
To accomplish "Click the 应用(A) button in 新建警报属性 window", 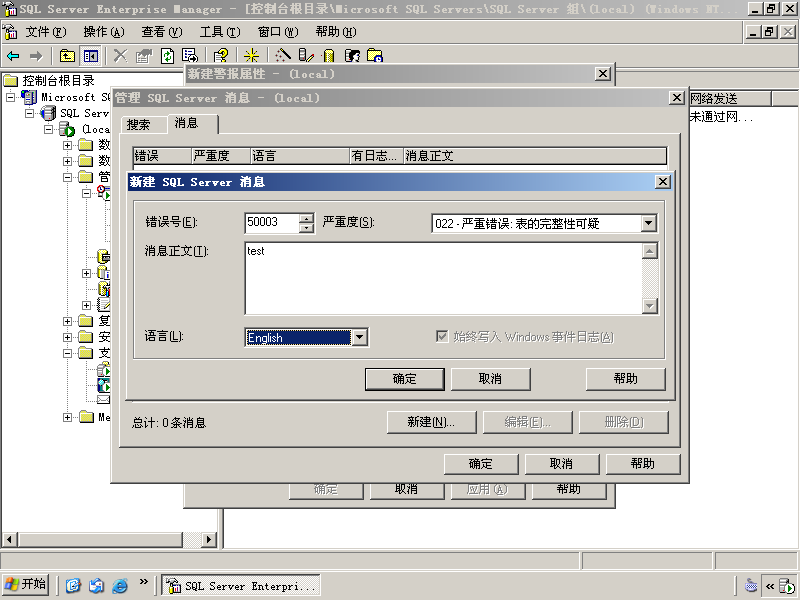I will pyautogui.click(x=487, y=490).
